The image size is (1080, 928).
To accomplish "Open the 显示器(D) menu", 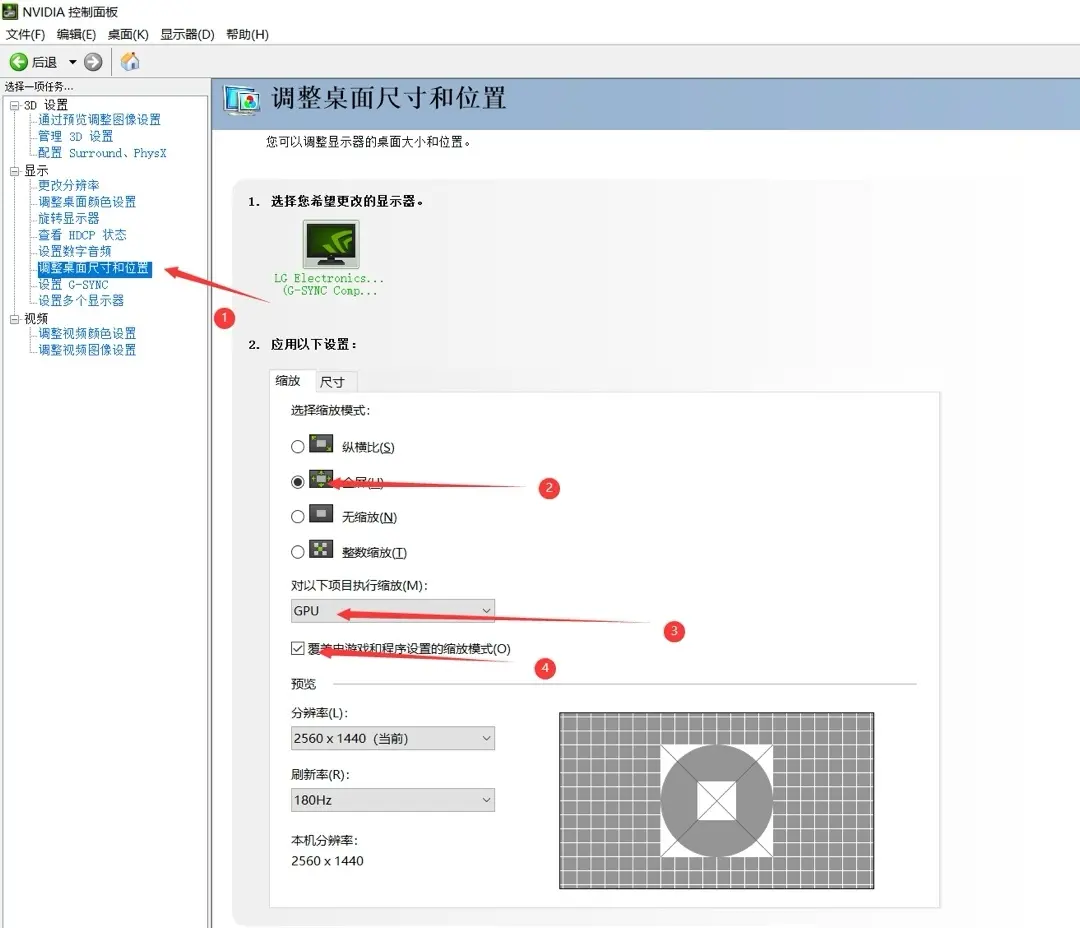I will point(187,34).
